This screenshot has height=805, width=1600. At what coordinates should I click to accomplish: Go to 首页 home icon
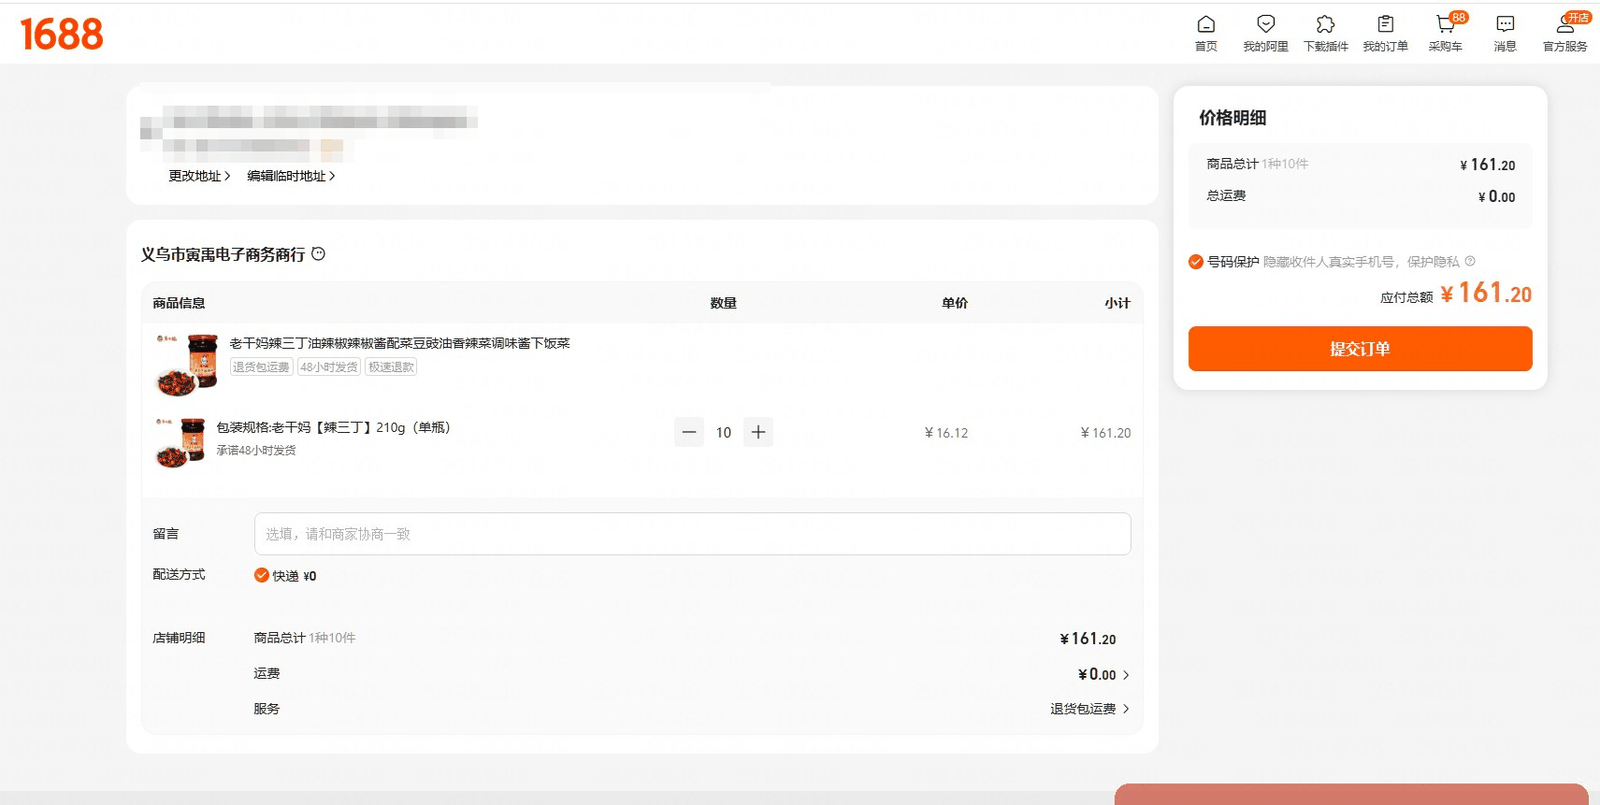click(x=1206, y=33)
